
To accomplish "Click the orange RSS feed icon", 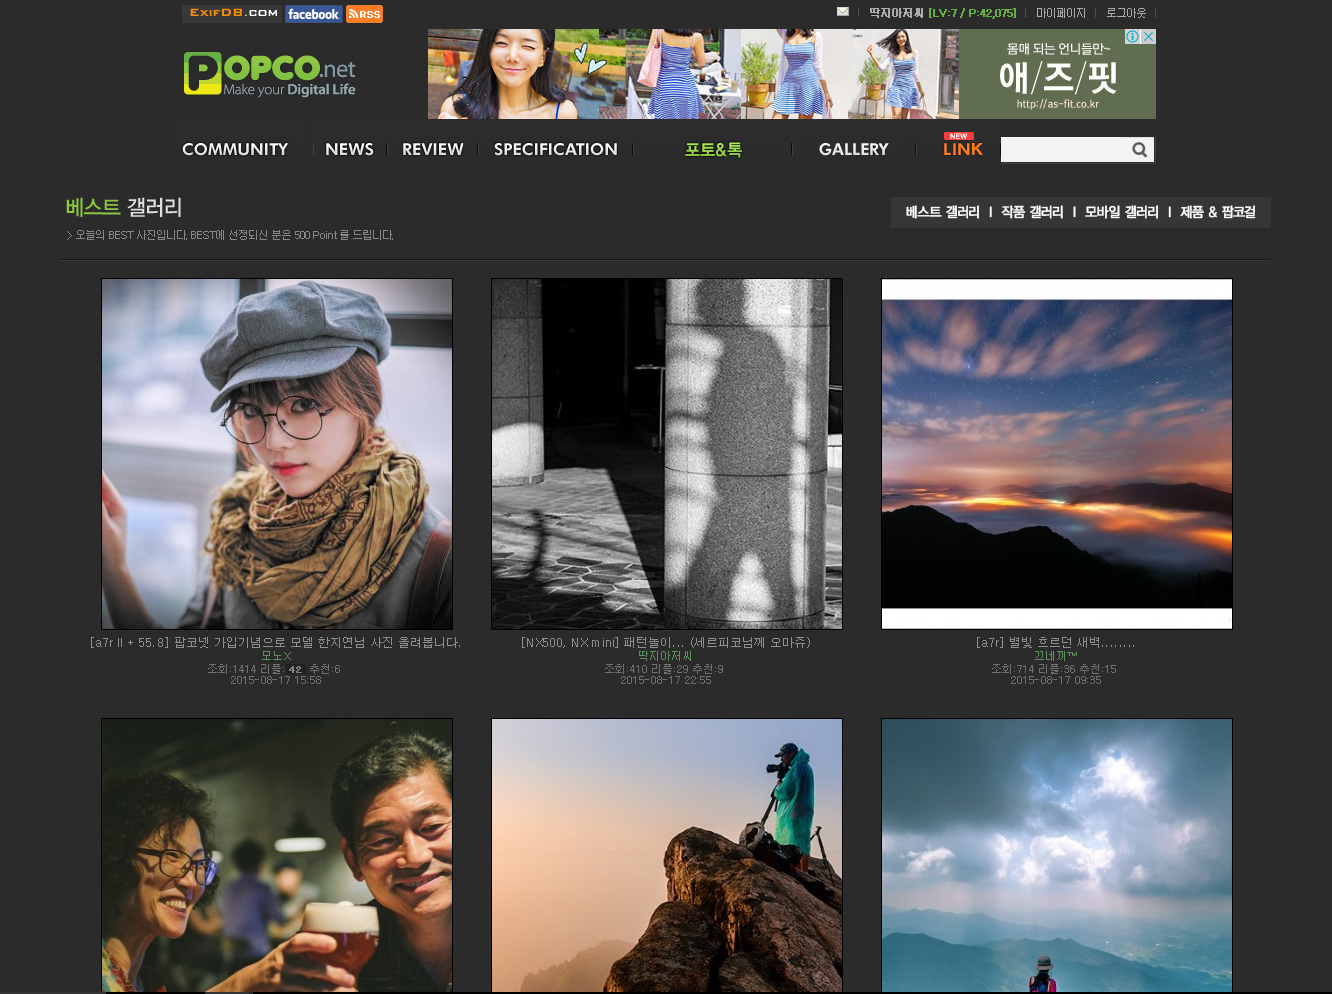I will pyautogui.click(x=365, y=14).
